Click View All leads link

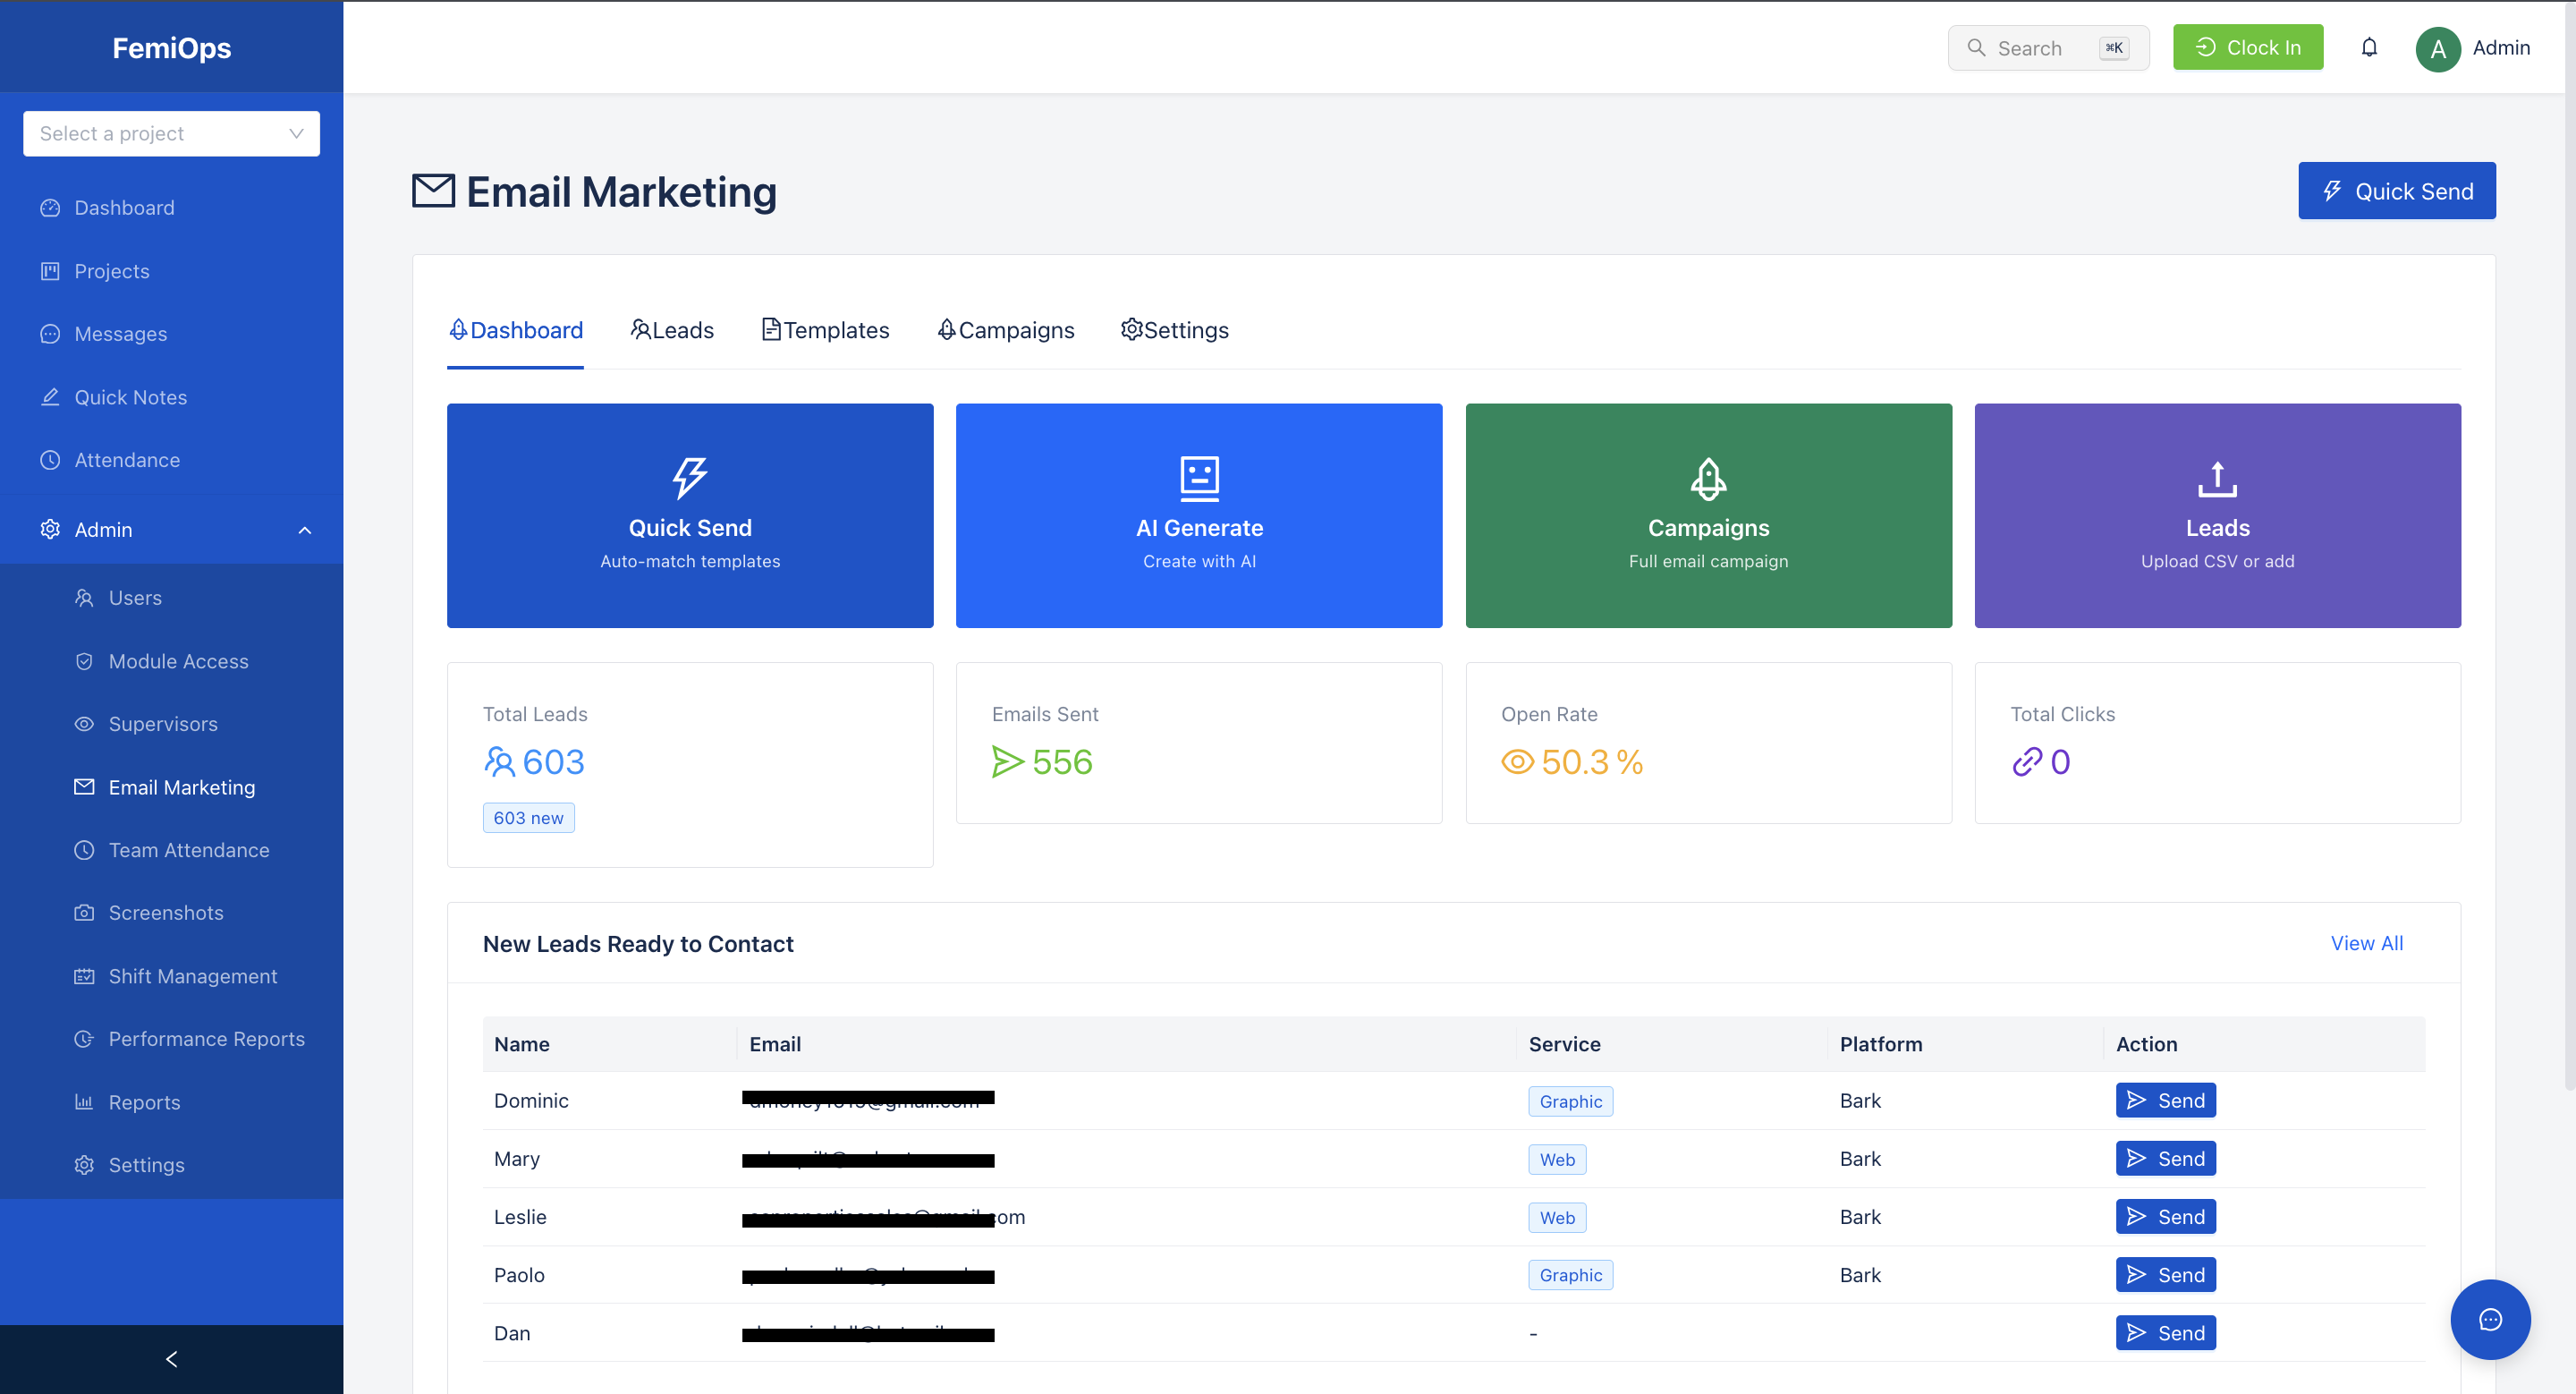tap(2365, 942)
